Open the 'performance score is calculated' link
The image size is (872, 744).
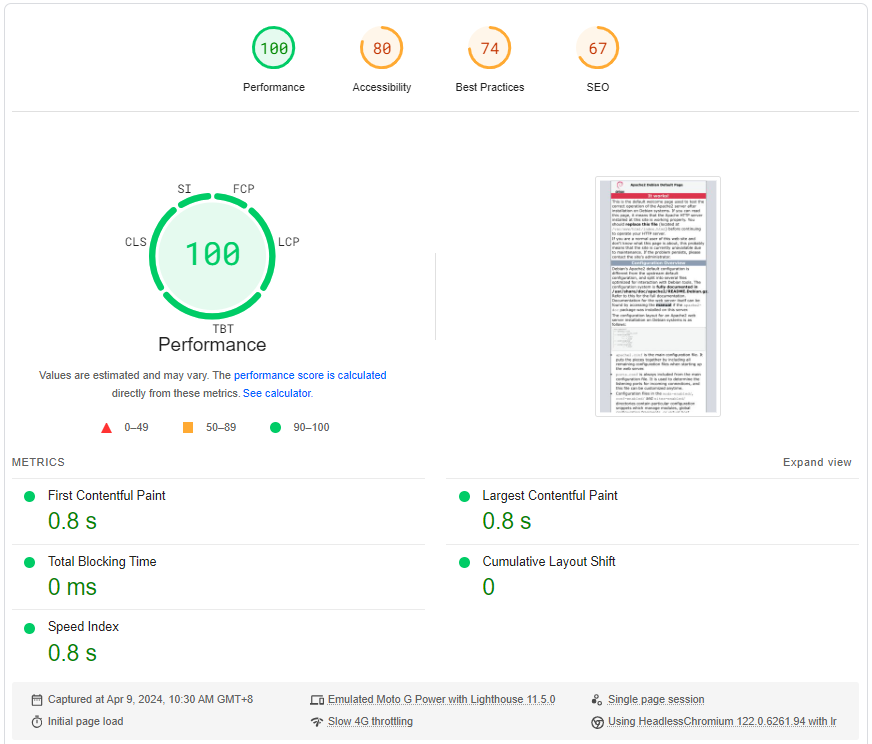pos(310,375)
